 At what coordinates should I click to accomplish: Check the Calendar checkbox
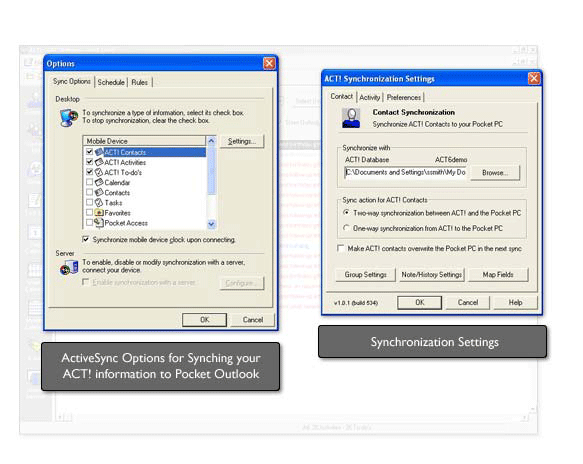89,182
